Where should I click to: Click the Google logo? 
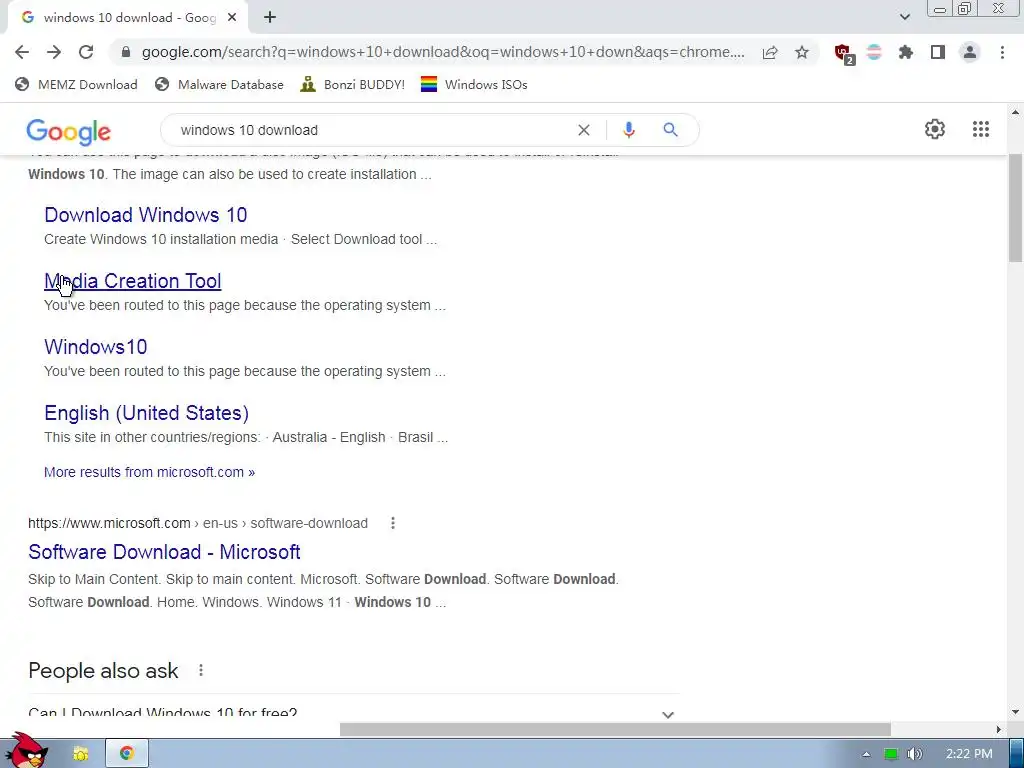(x=69, y=131)
